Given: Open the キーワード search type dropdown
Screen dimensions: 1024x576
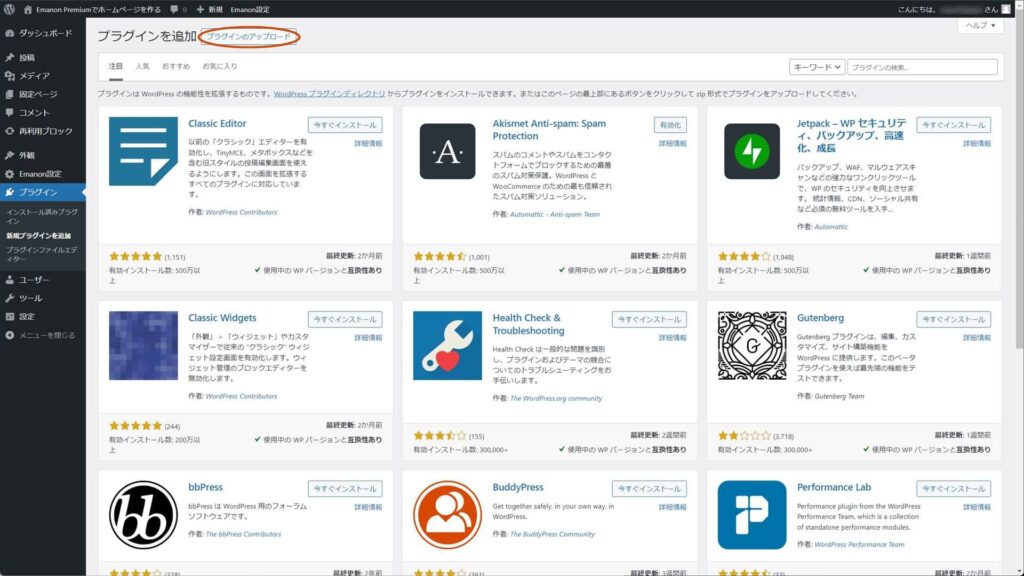Looking at the screenshot, I should click(x=815, y=67).
